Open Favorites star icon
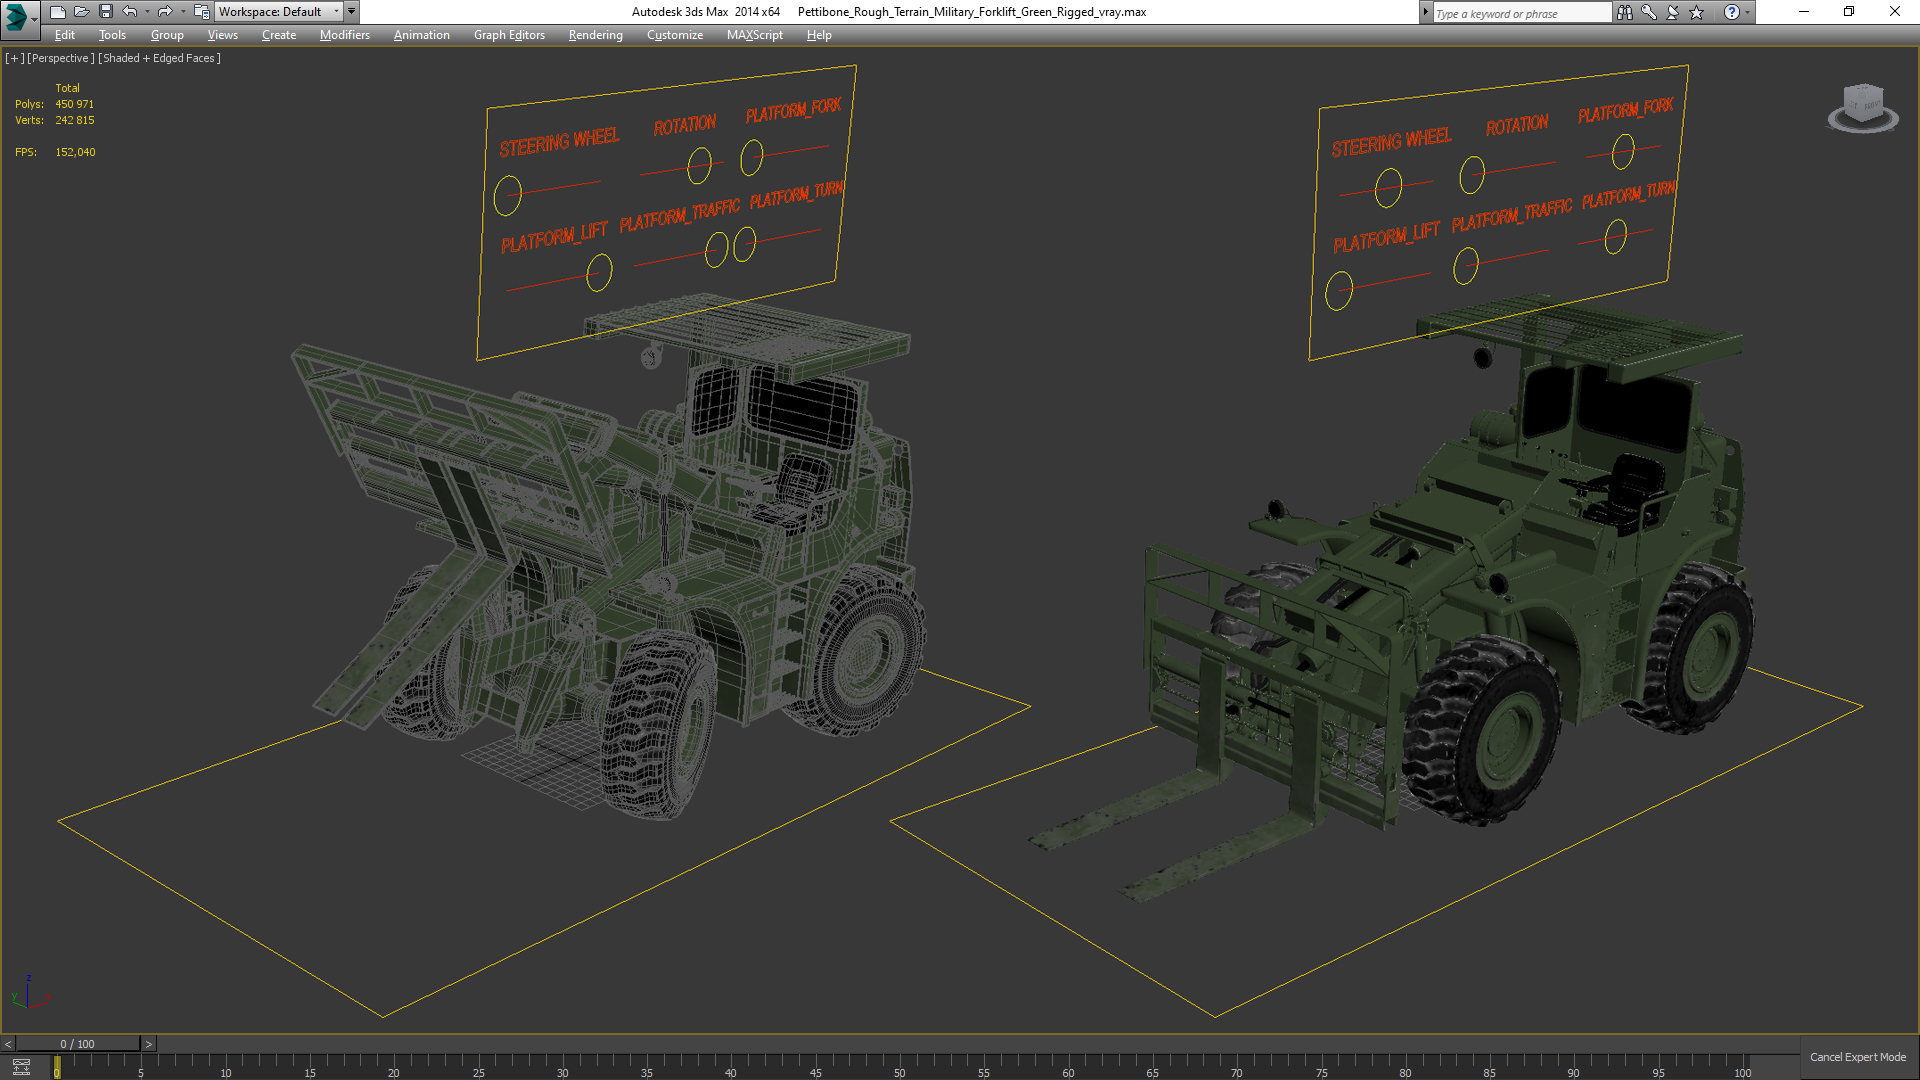Viewport: 1920px width, 1080px height. (x=1696, y=12)
